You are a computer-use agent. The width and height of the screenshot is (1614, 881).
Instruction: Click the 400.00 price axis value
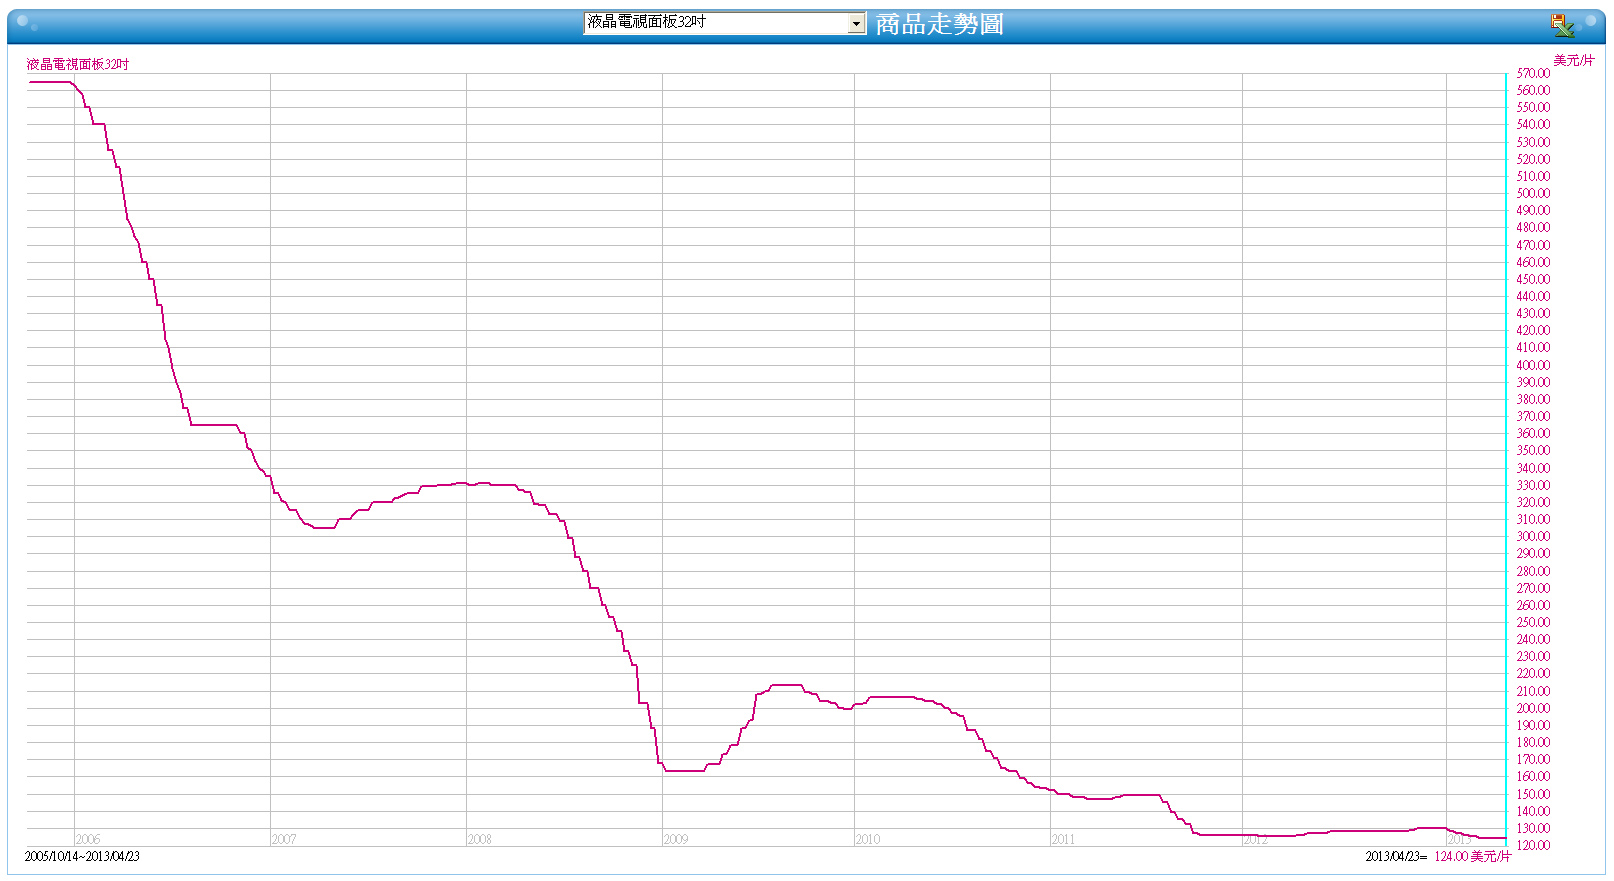click(1533, 365)
